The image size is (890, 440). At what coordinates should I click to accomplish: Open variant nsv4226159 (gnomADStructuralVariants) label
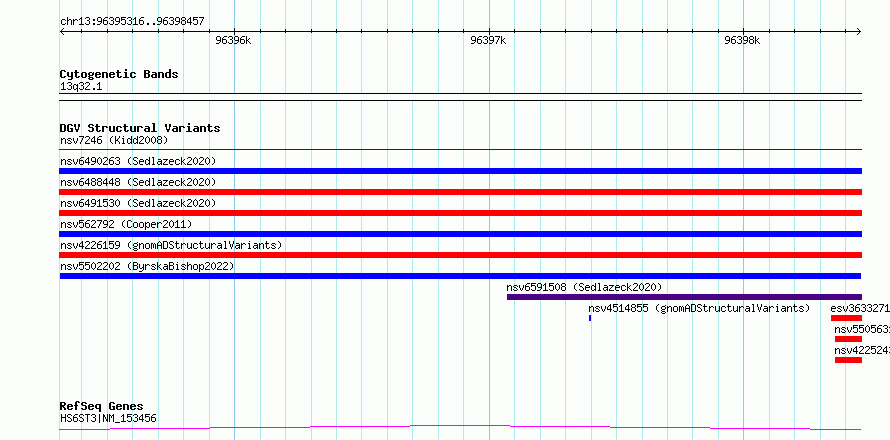pos(171,245)
